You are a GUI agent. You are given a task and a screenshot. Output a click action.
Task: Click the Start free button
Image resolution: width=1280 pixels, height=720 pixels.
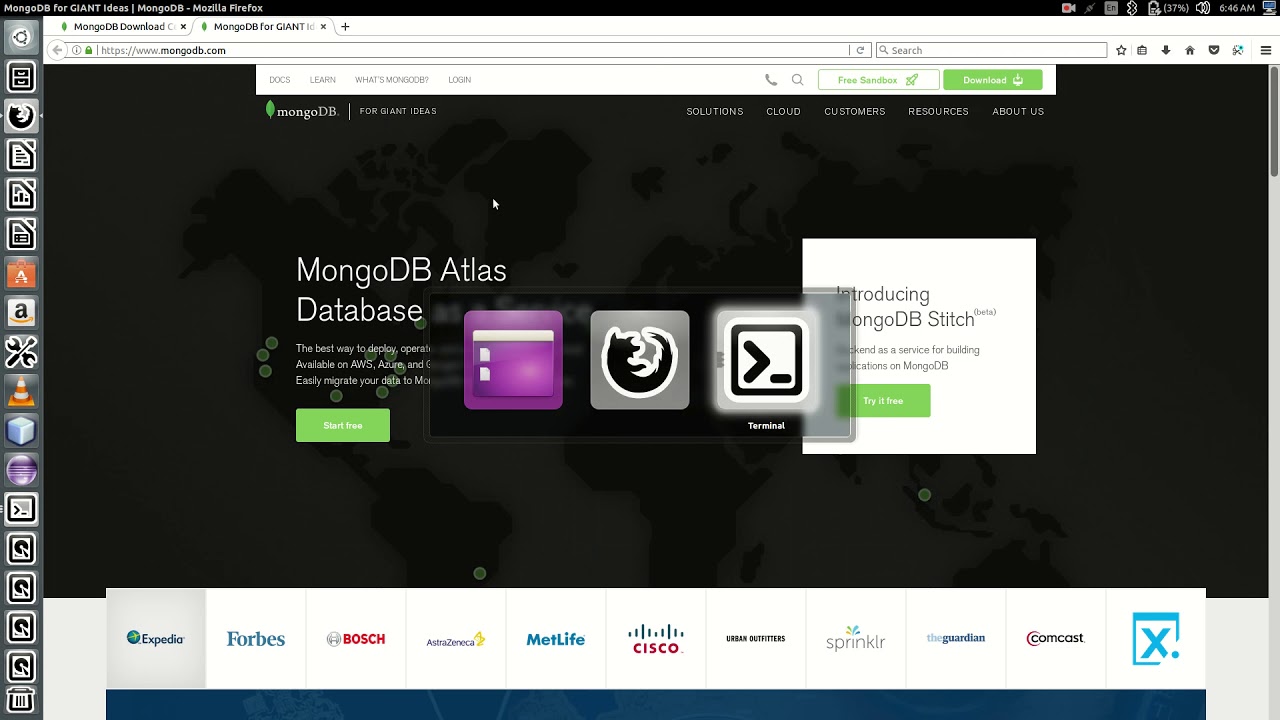click(343, 425)
